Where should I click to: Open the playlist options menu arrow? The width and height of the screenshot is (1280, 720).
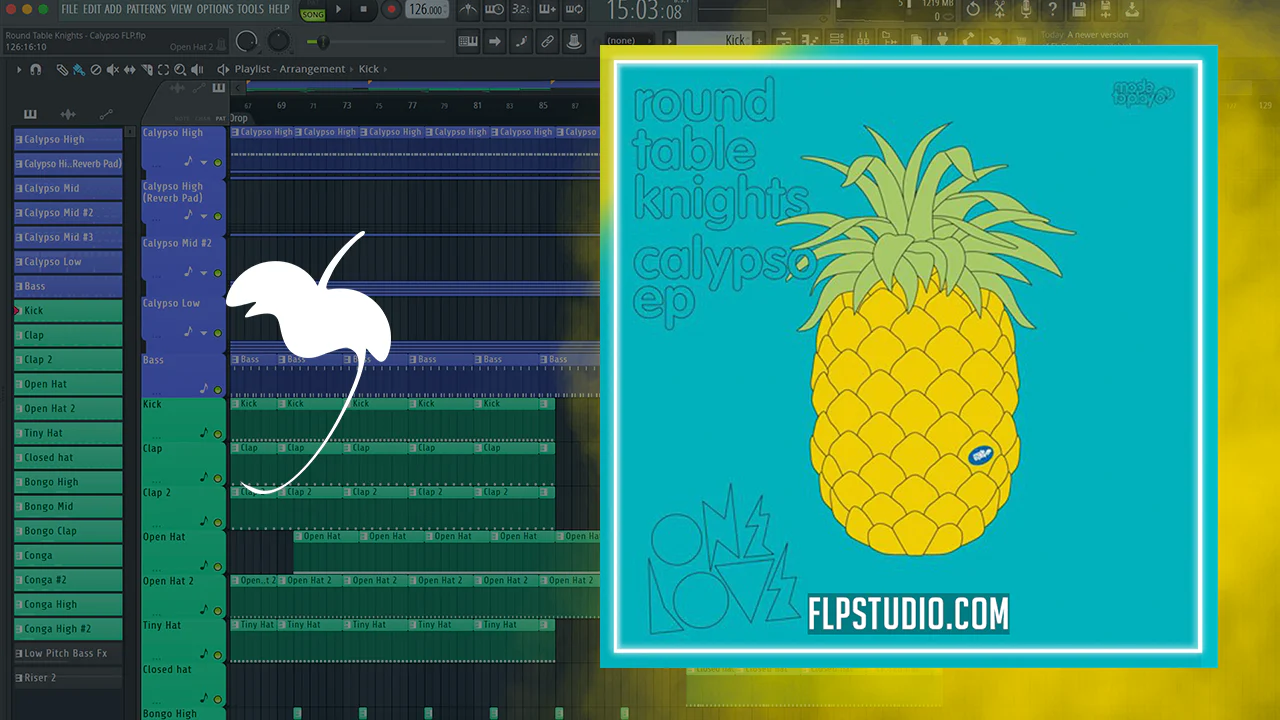[19, 70]
